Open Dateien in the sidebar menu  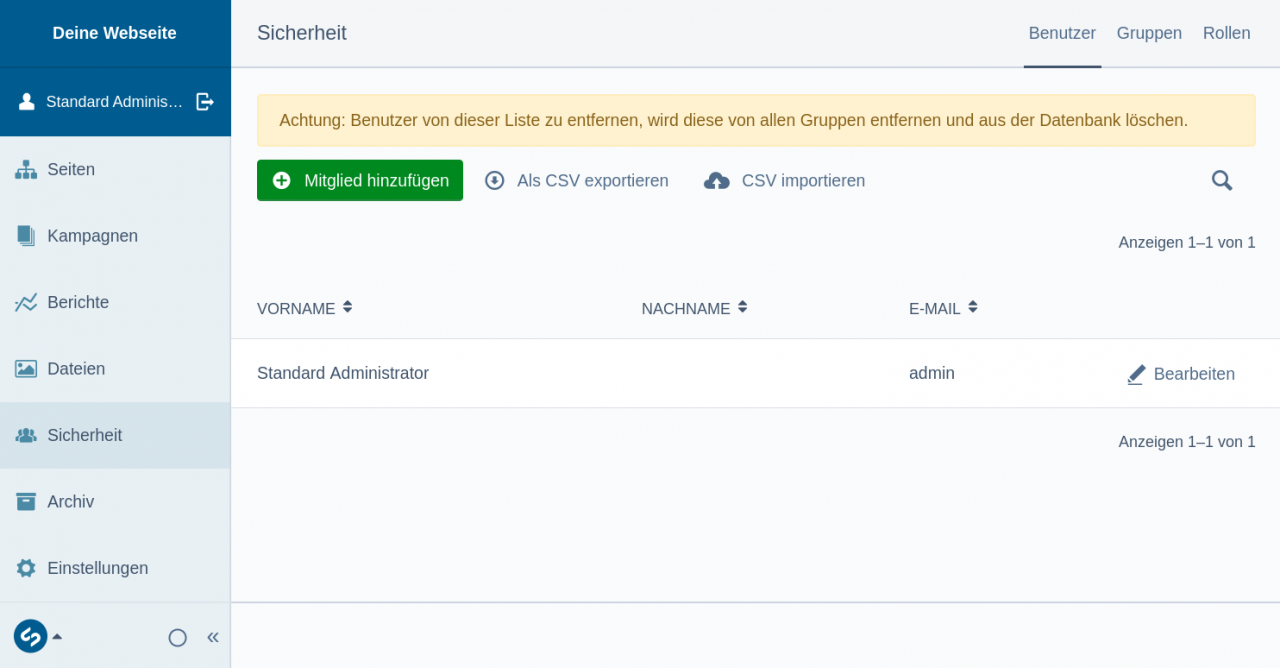115,369
